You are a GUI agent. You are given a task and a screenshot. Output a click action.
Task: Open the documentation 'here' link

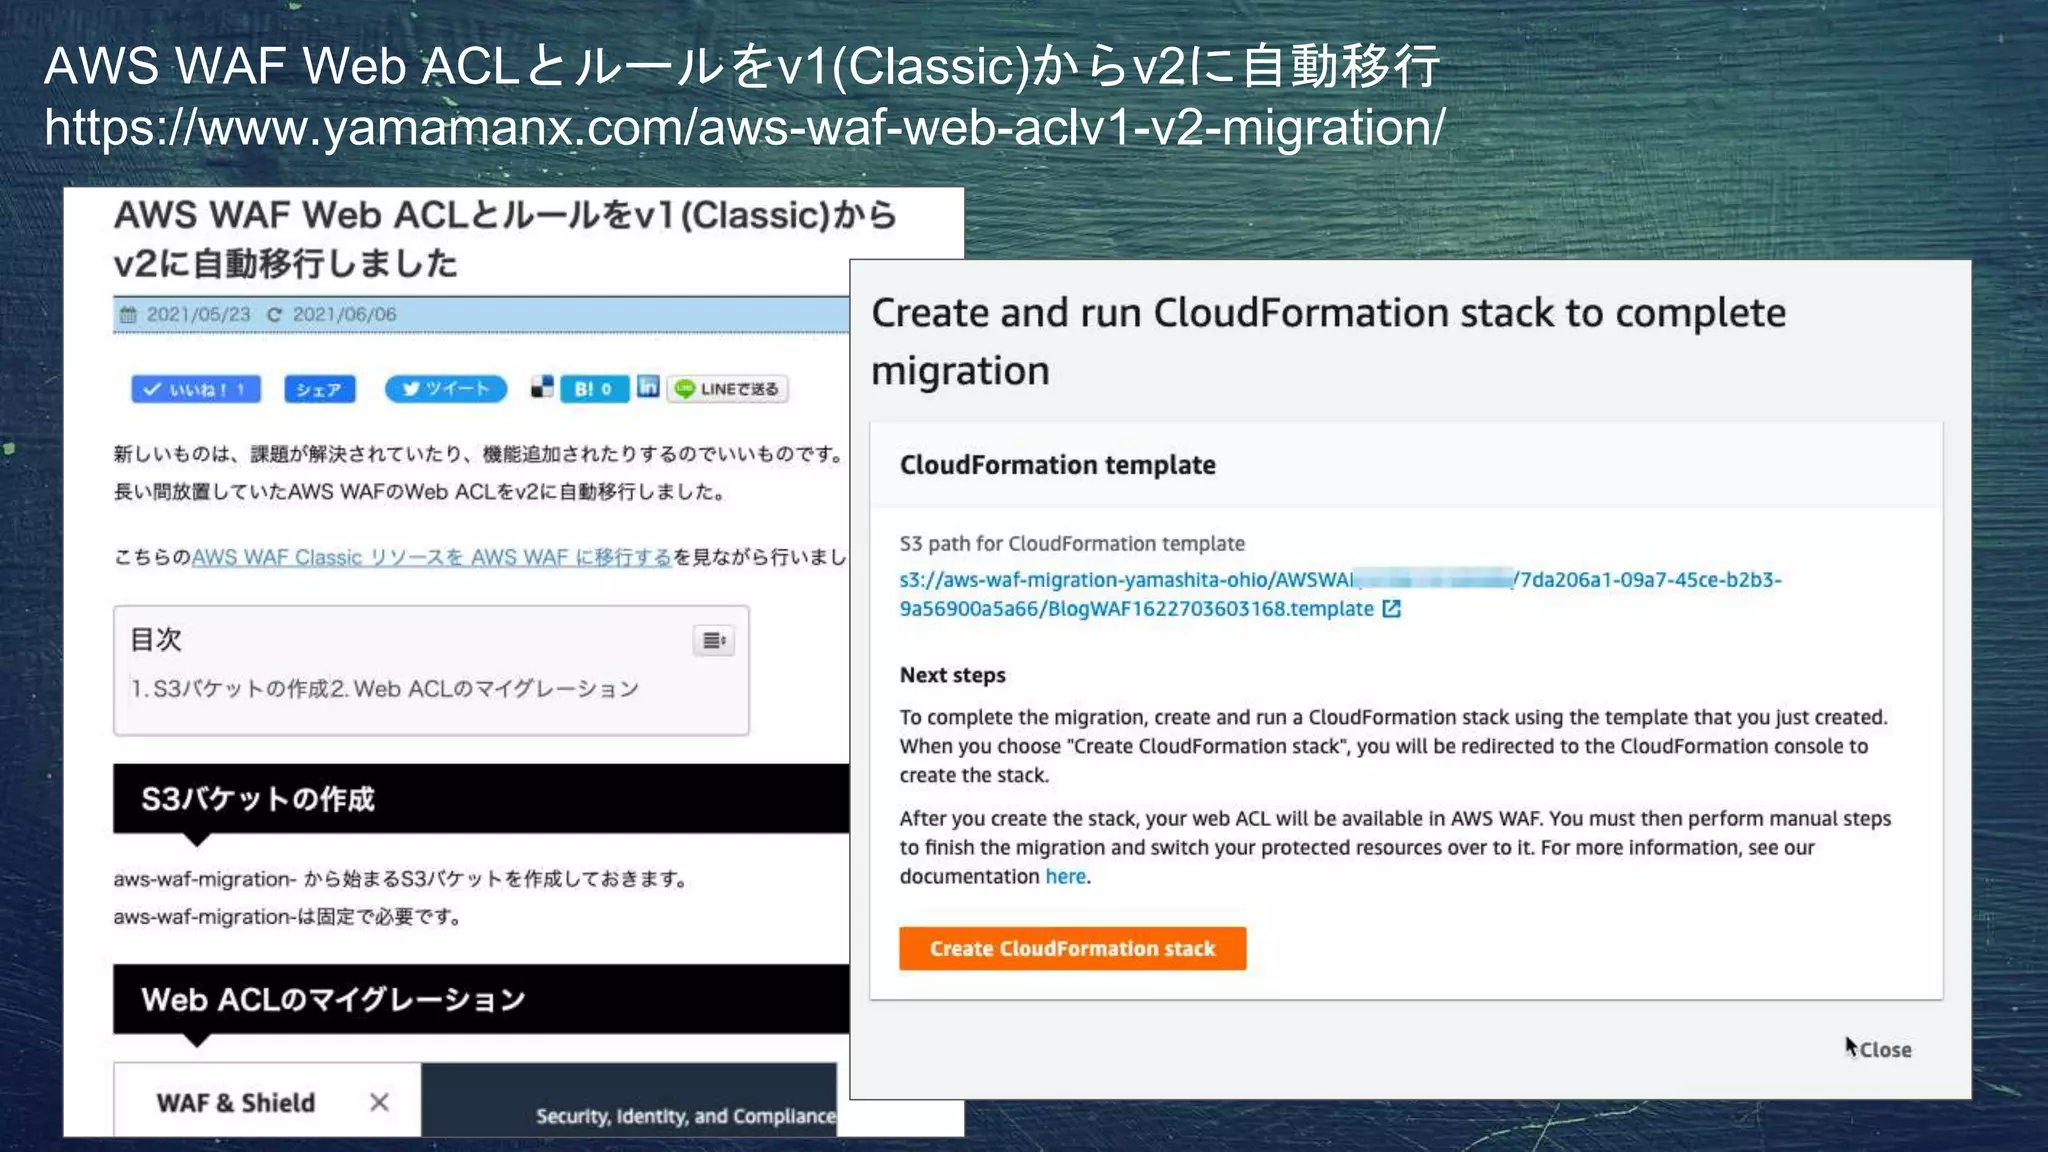(x=1065, y=877)
